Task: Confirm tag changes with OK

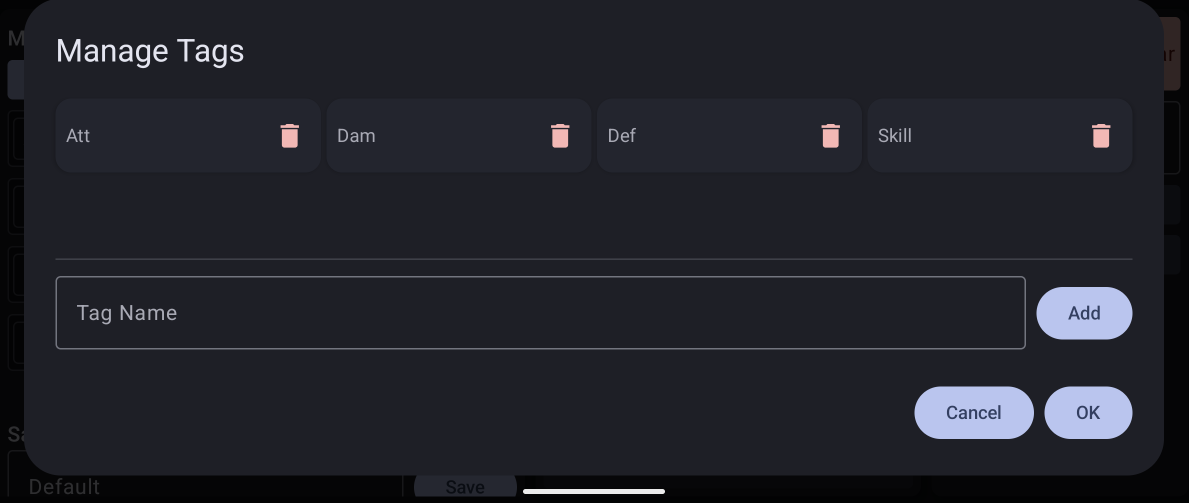Action: point(1088,413)
